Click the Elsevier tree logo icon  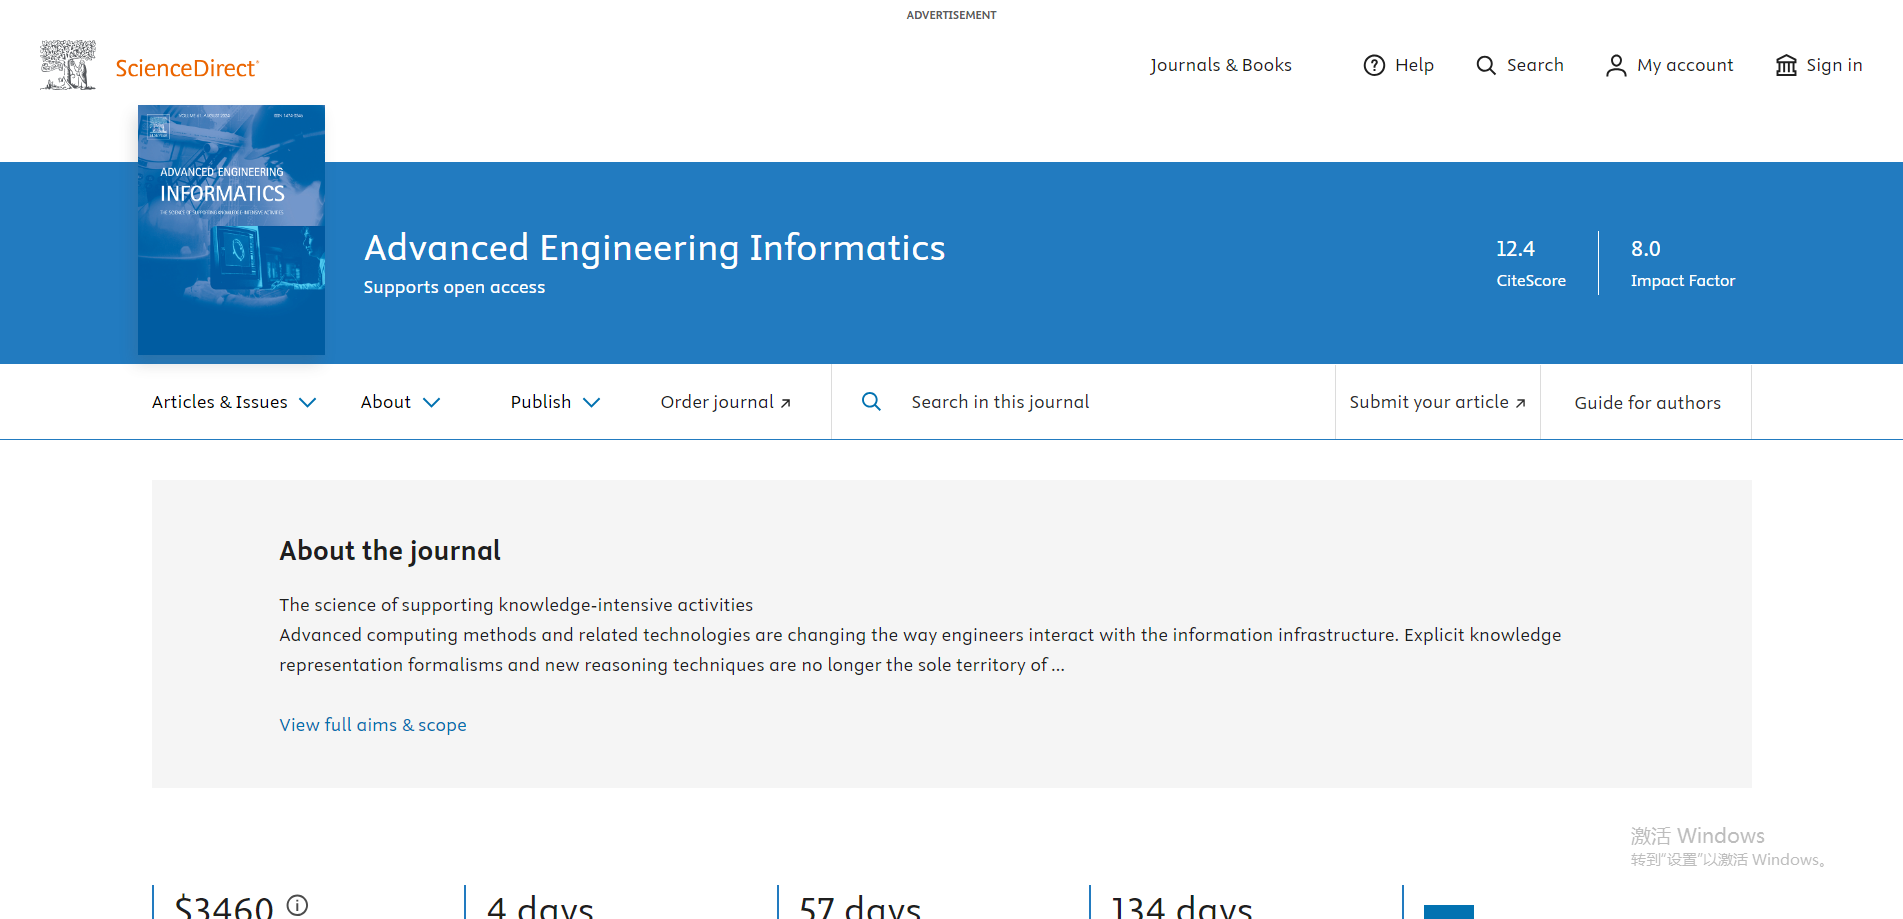(x=68, y=65)
